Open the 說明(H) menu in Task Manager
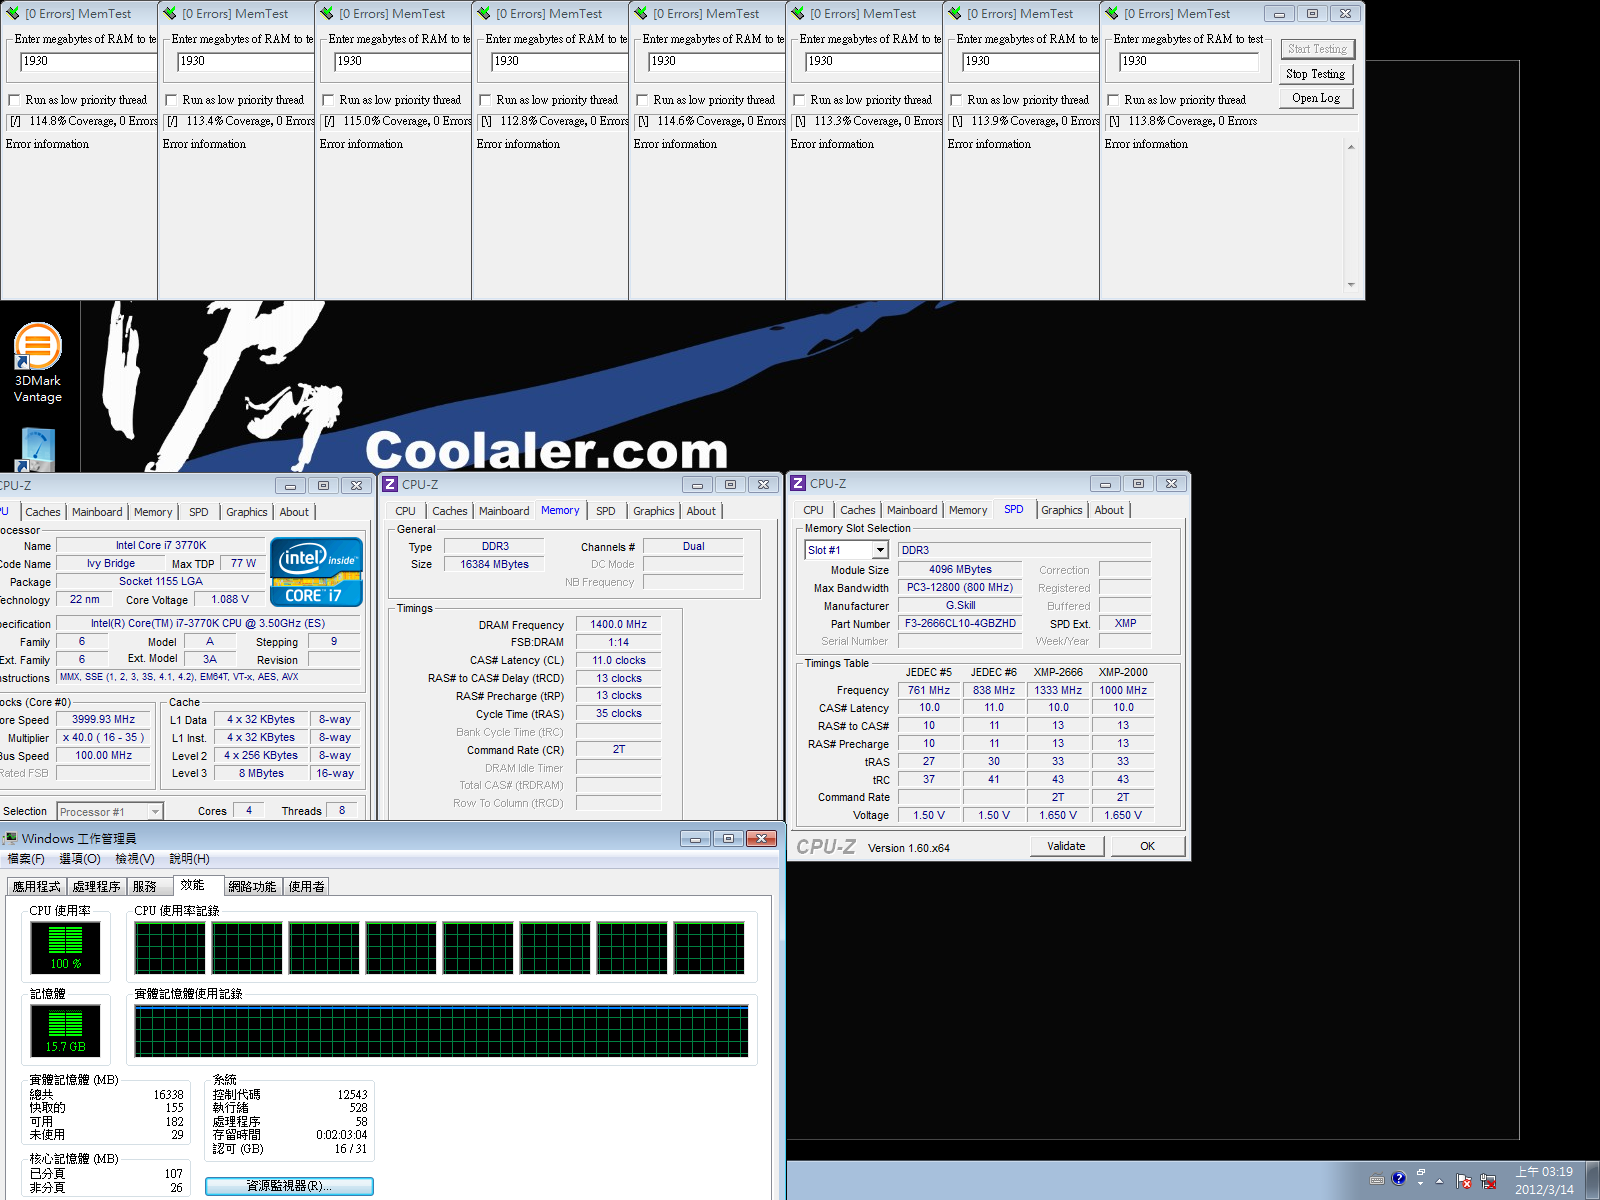Screen dimensions: 1600x1200 [x=189, y=859]
